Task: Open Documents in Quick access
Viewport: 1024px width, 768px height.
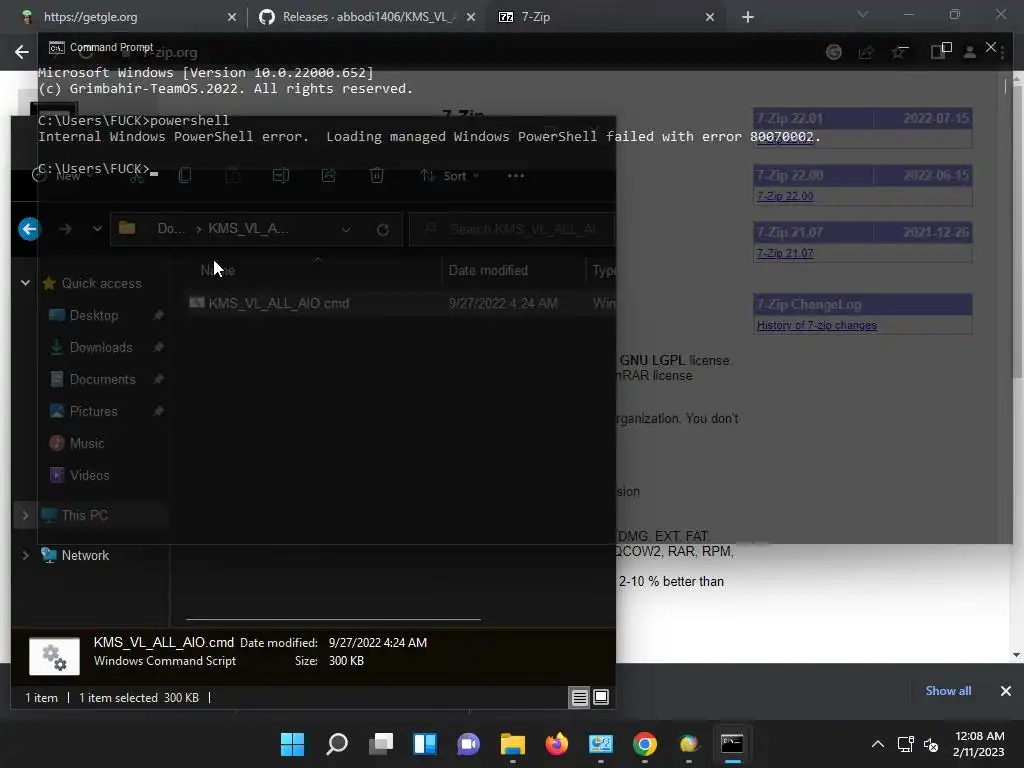Action: coord(103,379)
